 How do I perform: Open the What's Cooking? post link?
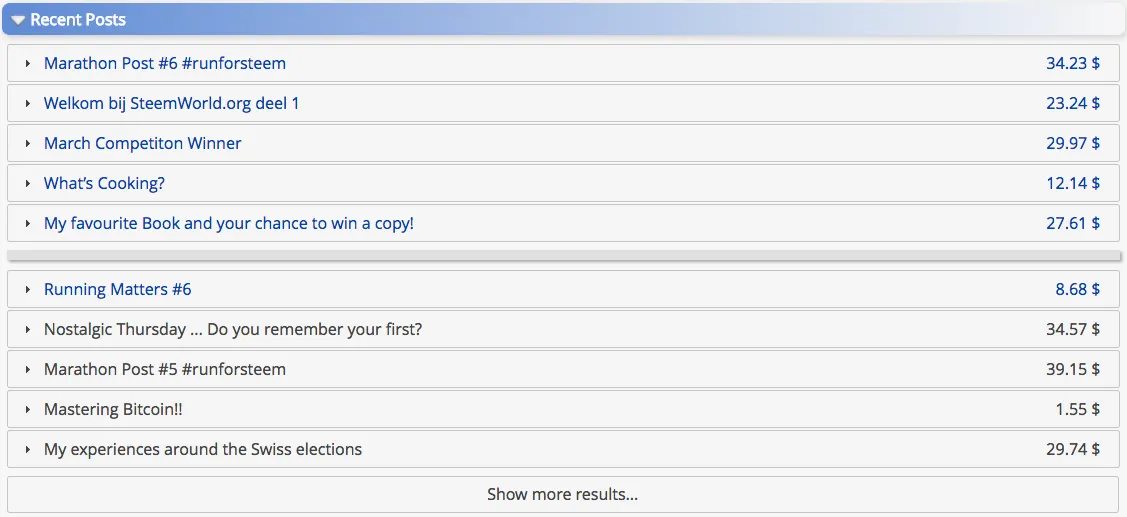[x=104, y=183]
